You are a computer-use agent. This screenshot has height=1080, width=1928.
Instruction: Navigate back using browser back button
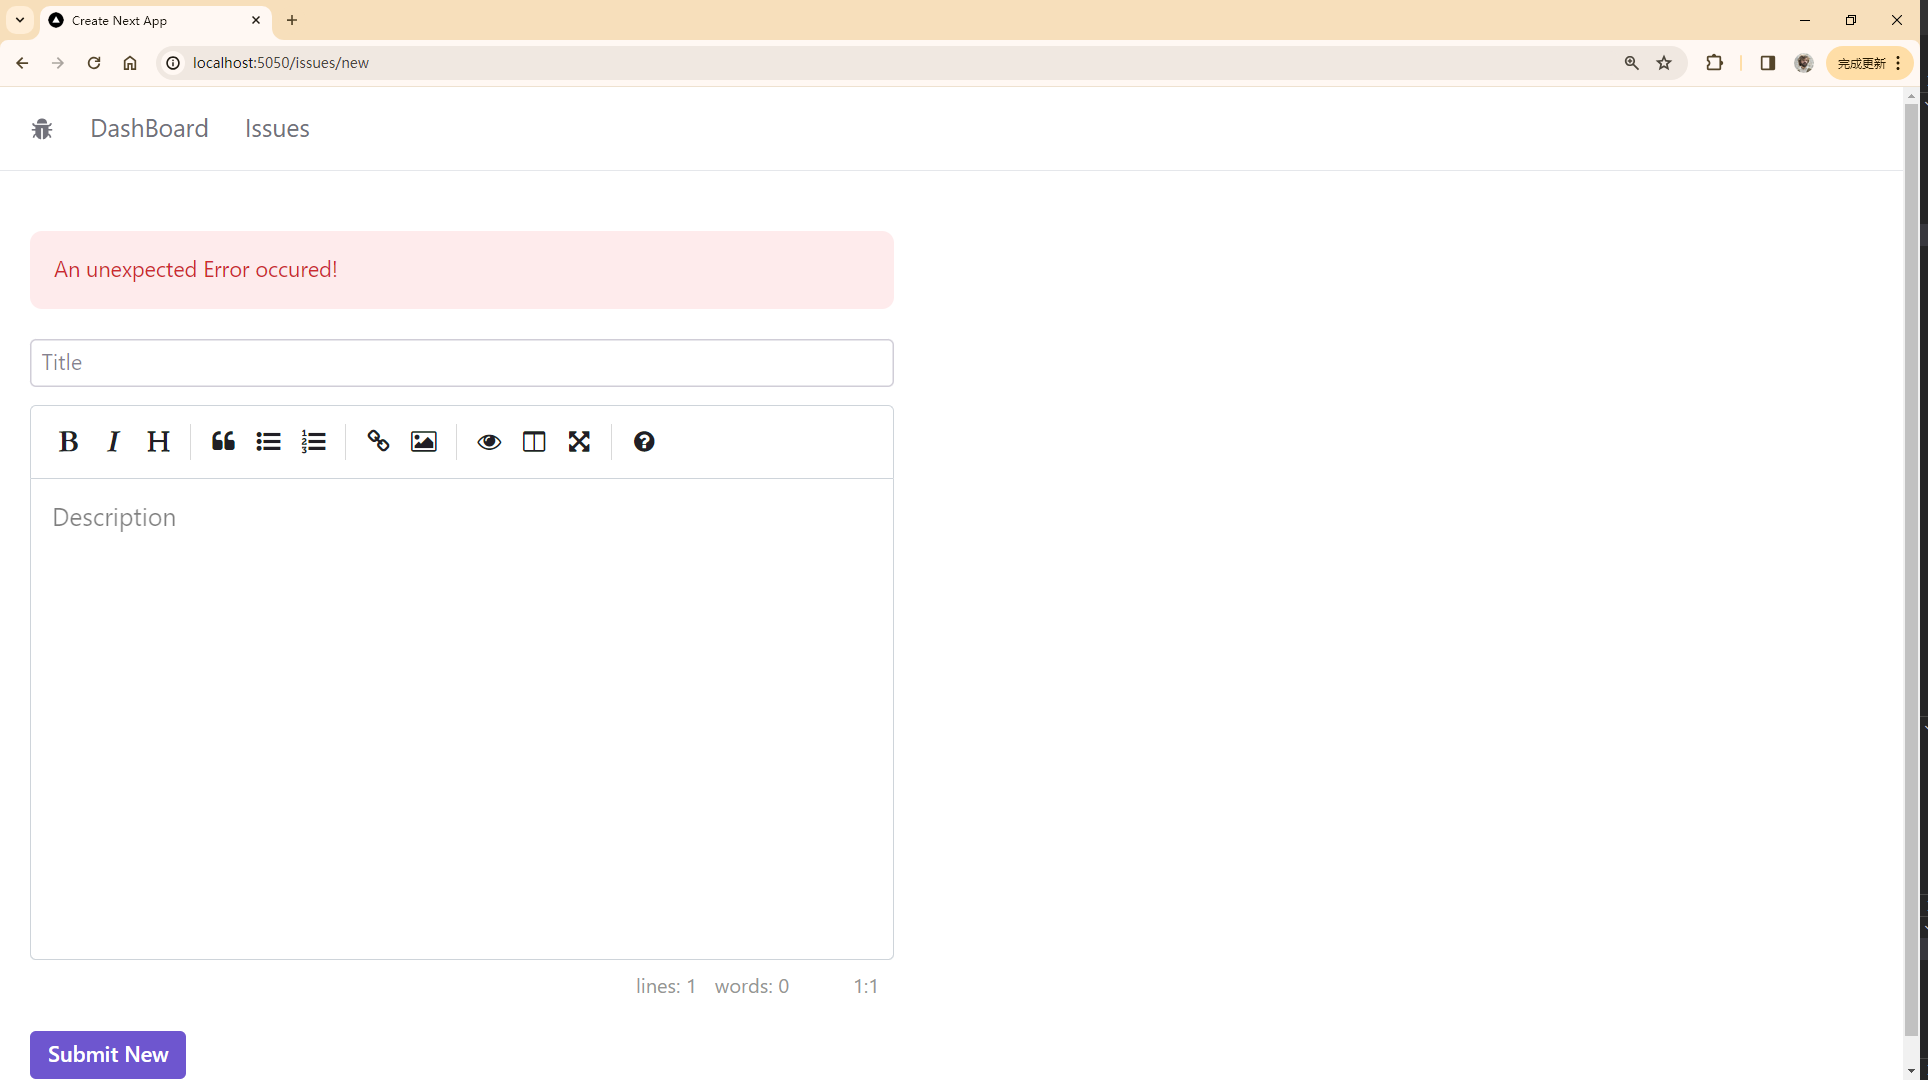23,62
